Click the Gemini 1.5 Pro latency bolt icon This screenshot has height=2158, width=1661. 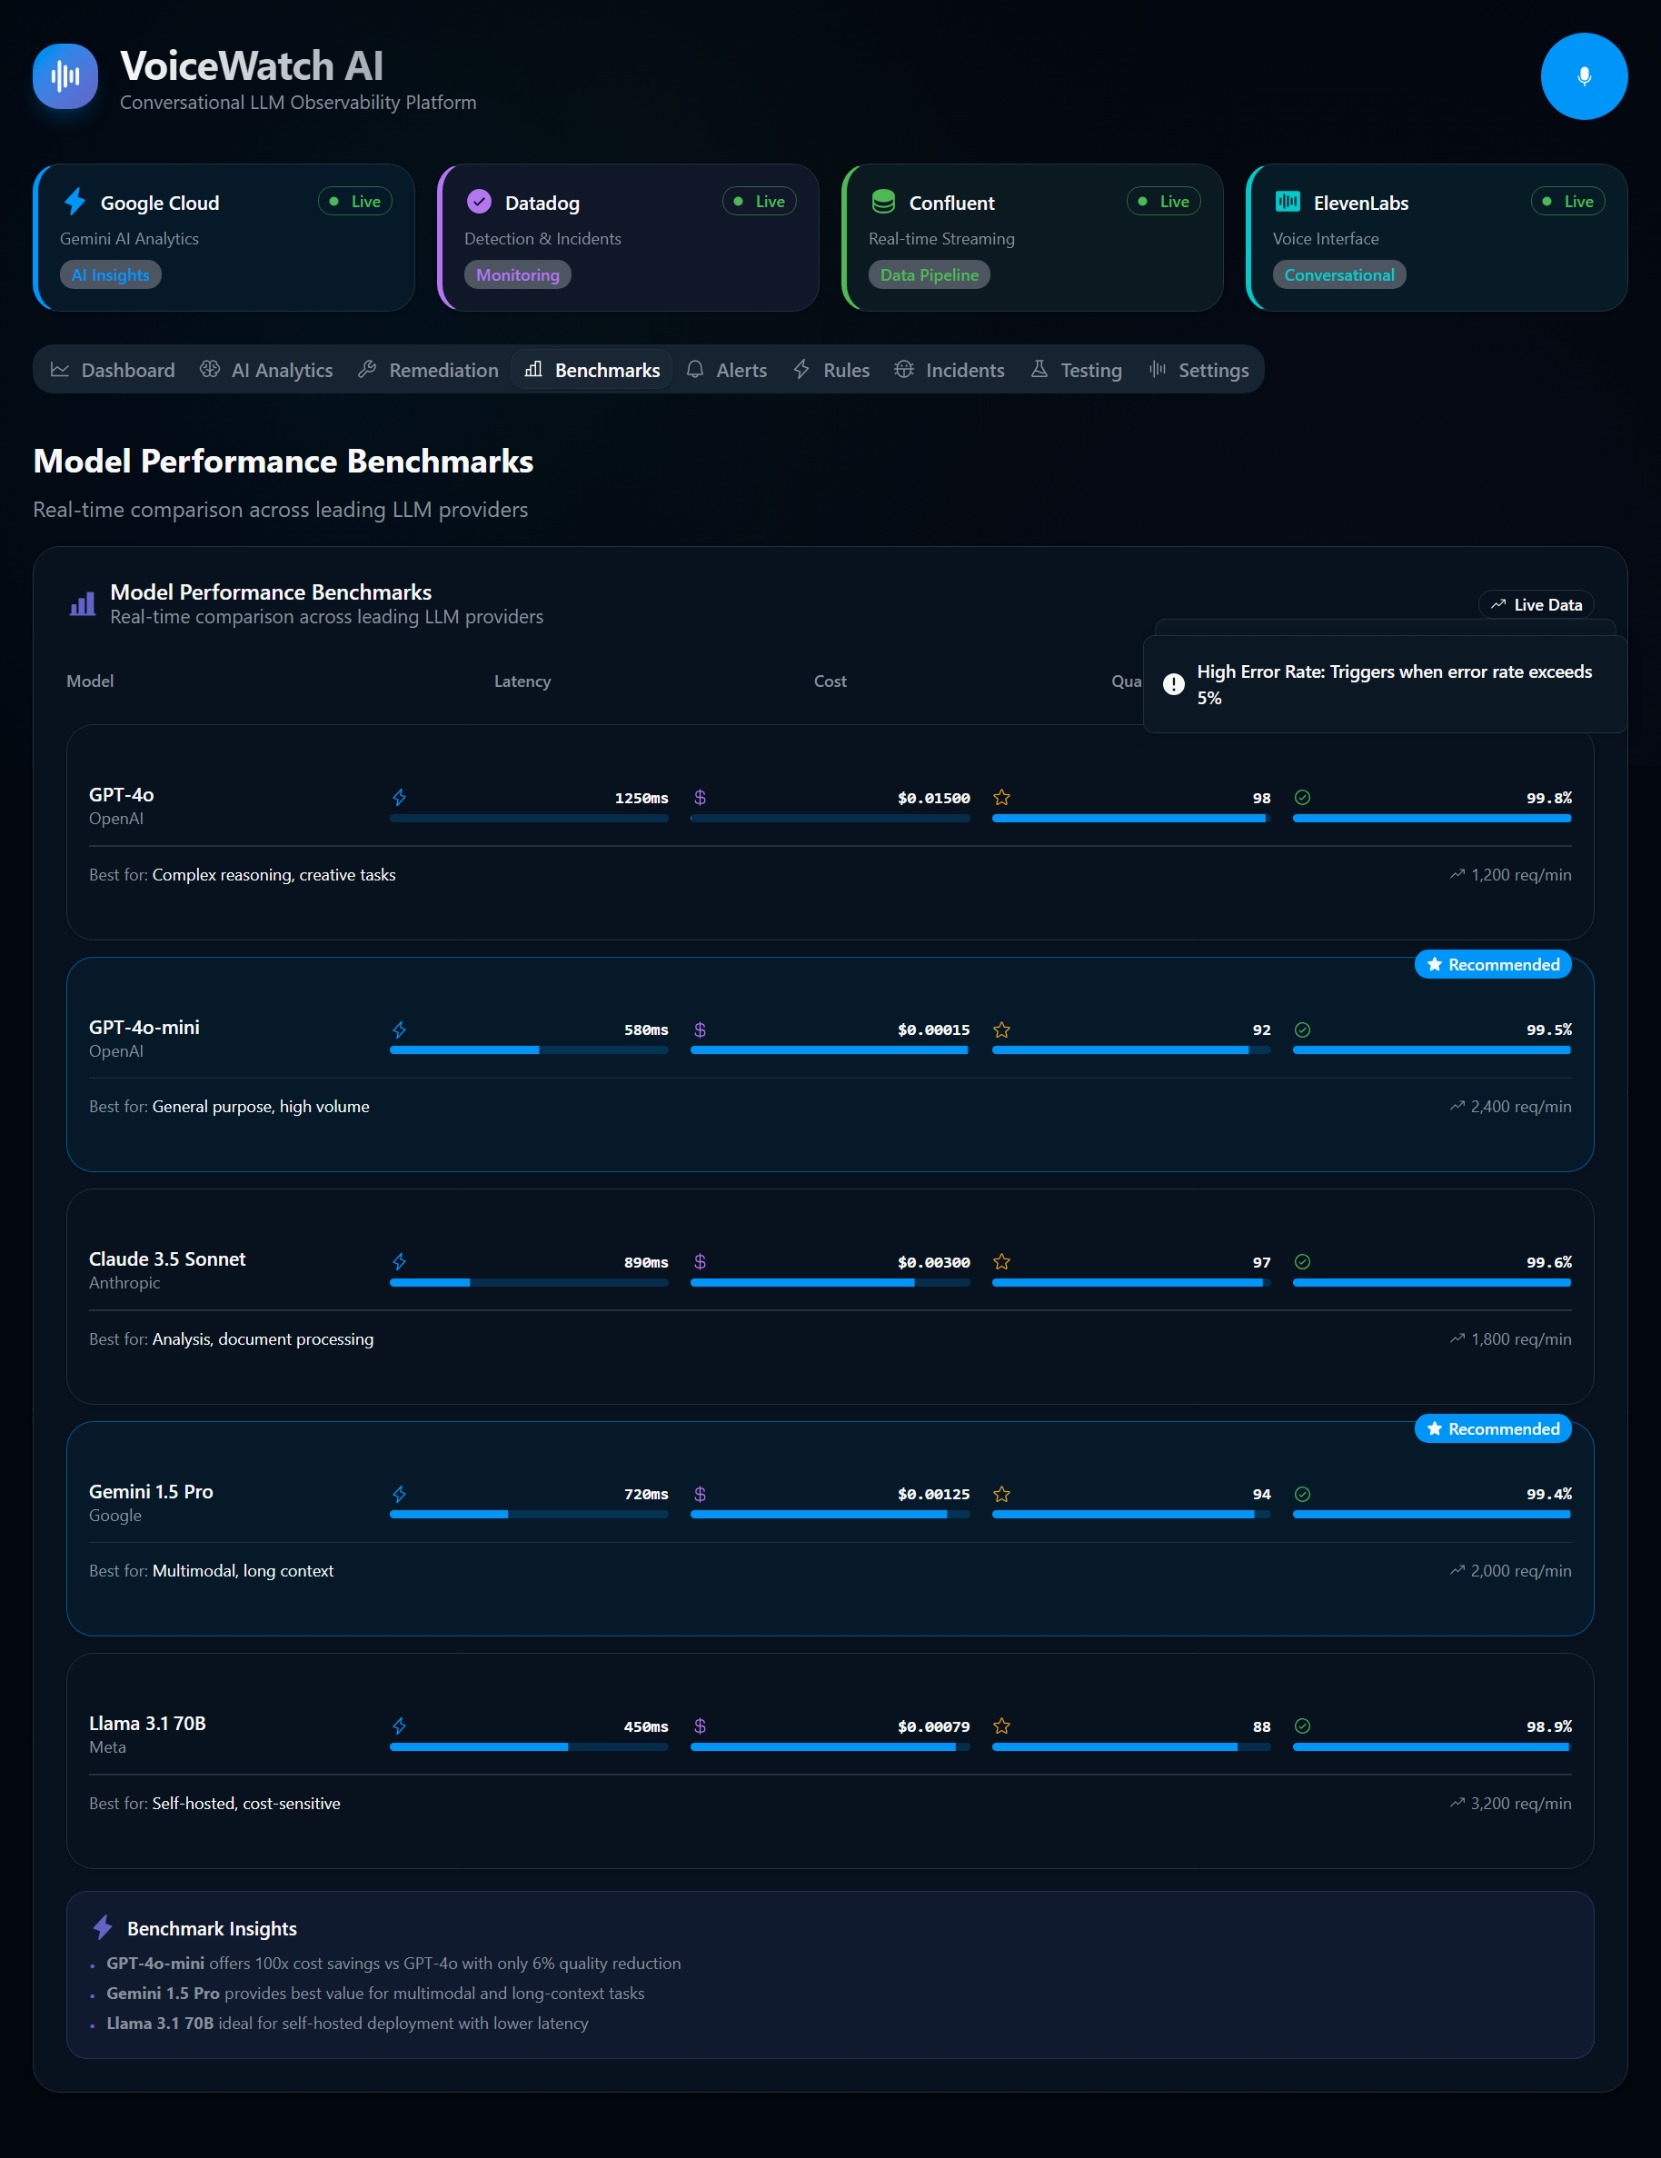(x=399, y=1494)
